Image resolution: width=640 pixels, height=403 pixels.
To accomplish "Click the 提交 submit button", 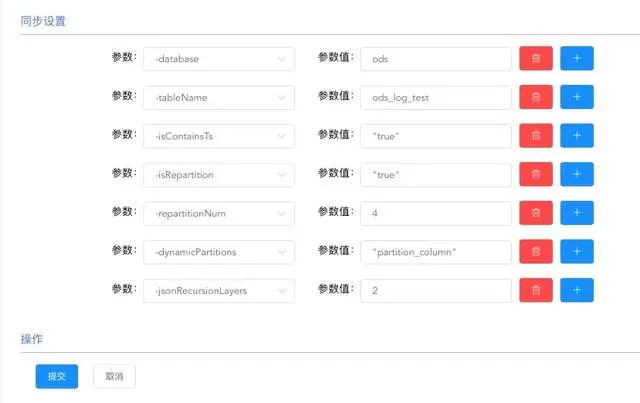I will point(57,376).
